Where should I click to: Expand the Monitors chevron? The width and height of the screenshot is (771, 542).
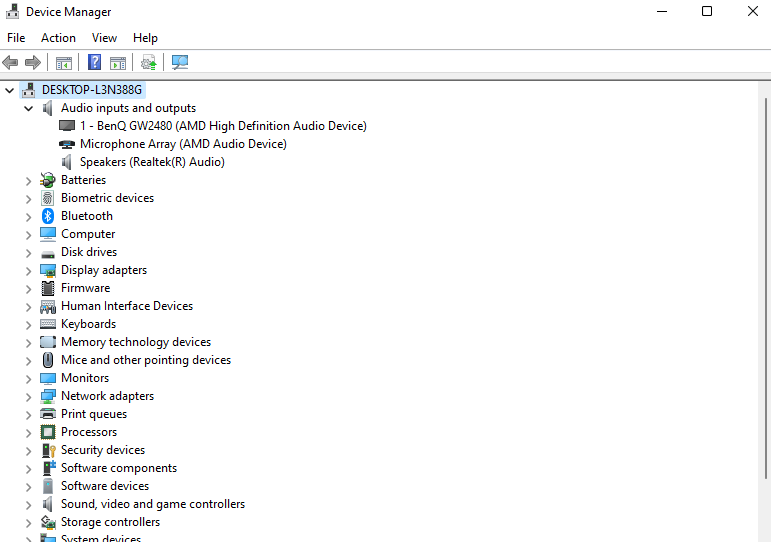point(29,379)
